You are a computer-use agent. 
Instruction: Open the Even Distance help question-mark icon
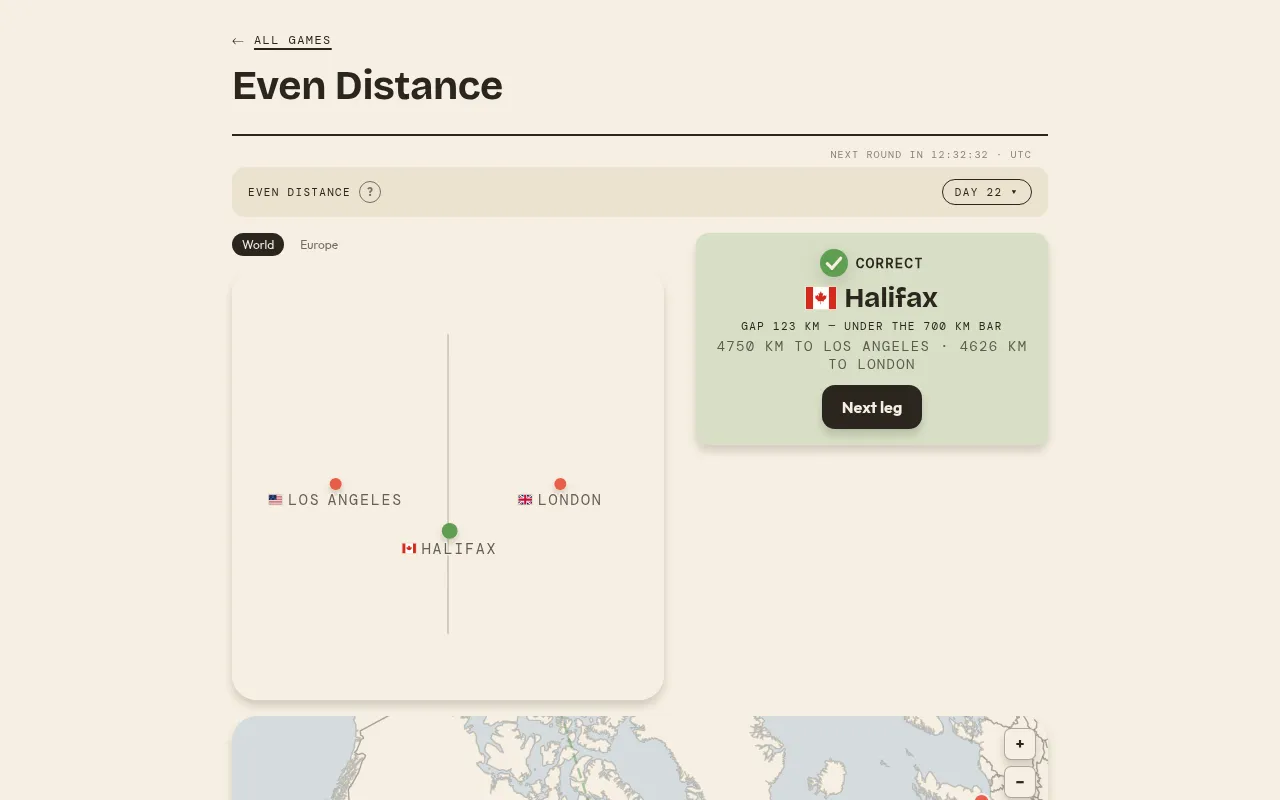tap(370, 192)
